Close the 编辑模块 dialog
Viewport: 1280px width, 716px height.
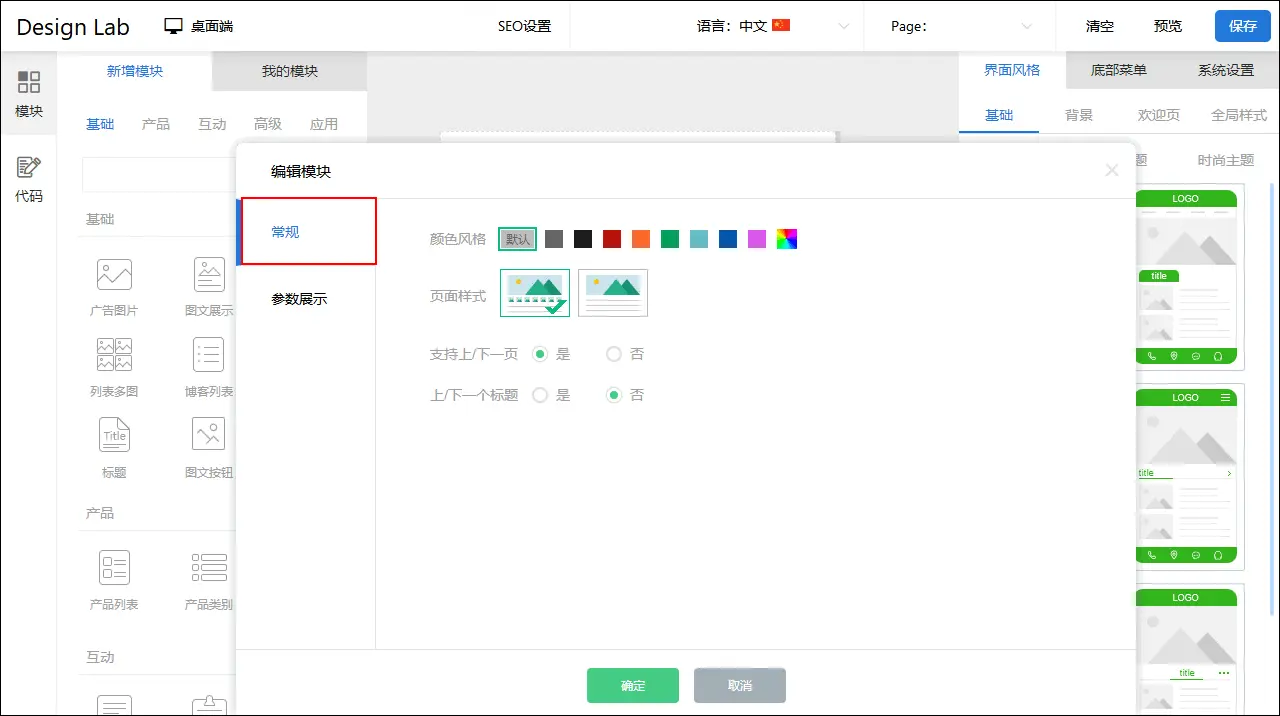click(1111, 171)
